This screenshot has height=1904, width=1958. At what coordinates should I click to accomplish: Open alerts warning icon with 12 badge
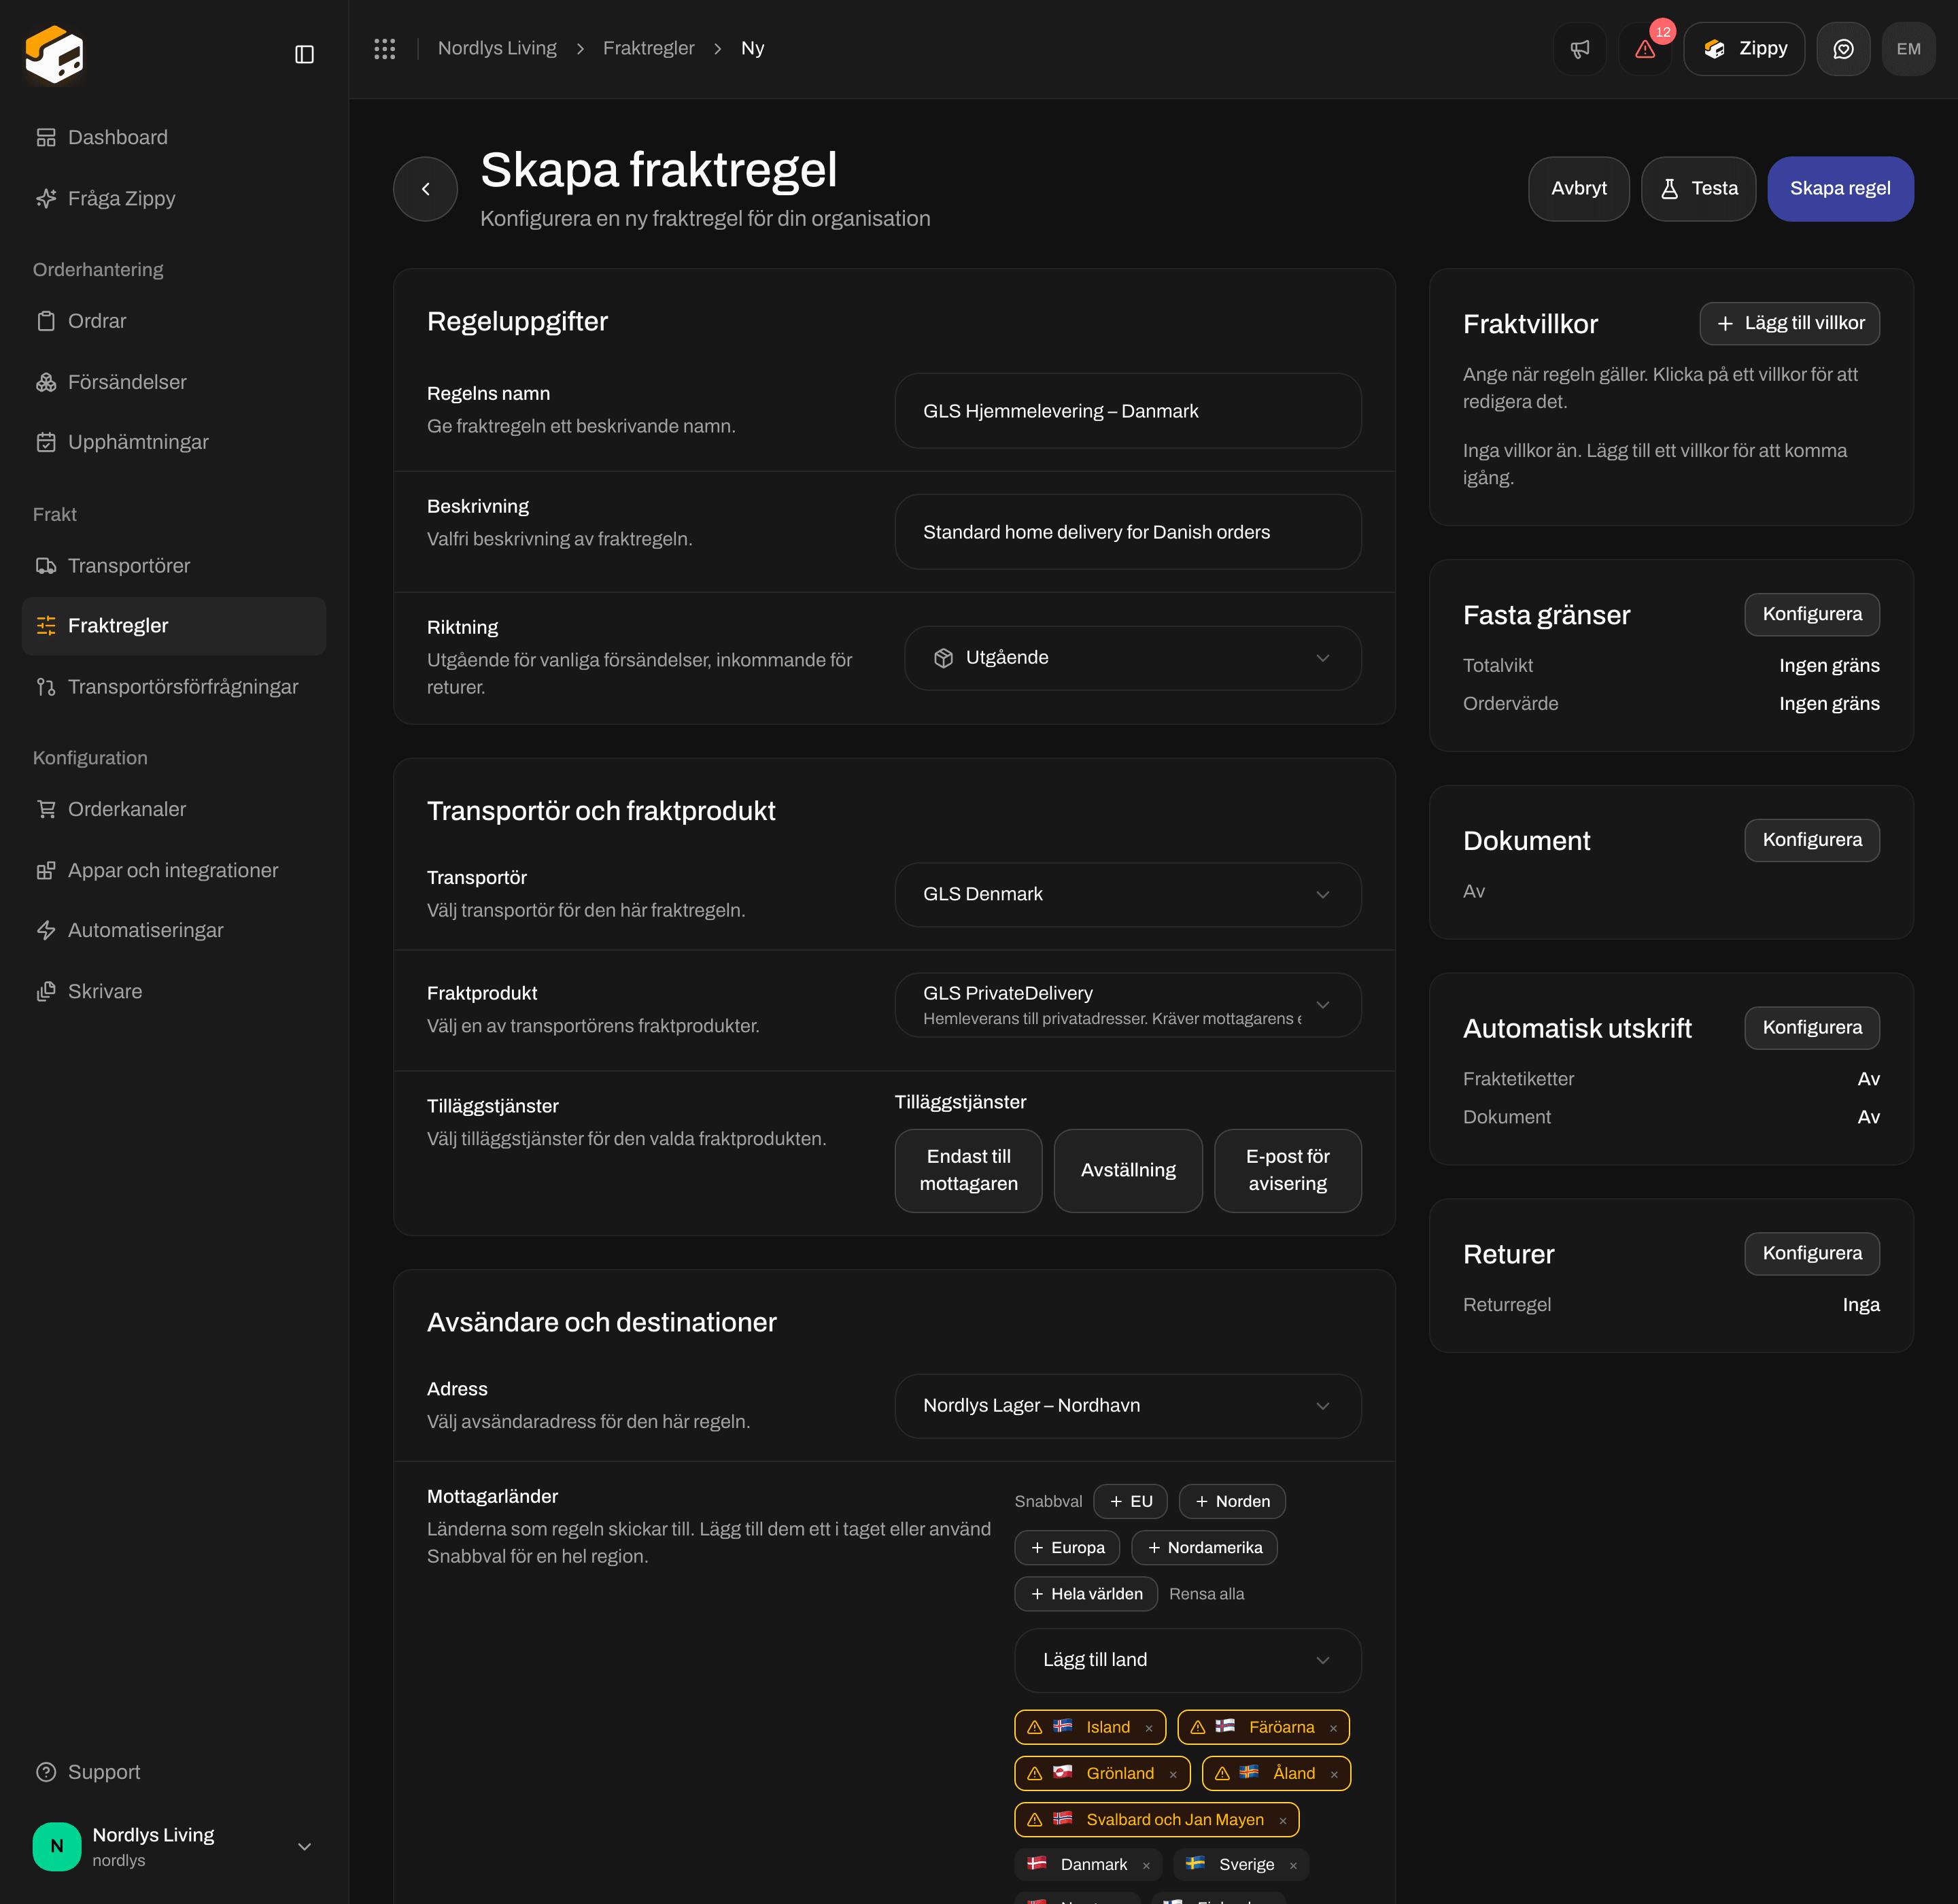(x=1644, y=48)
